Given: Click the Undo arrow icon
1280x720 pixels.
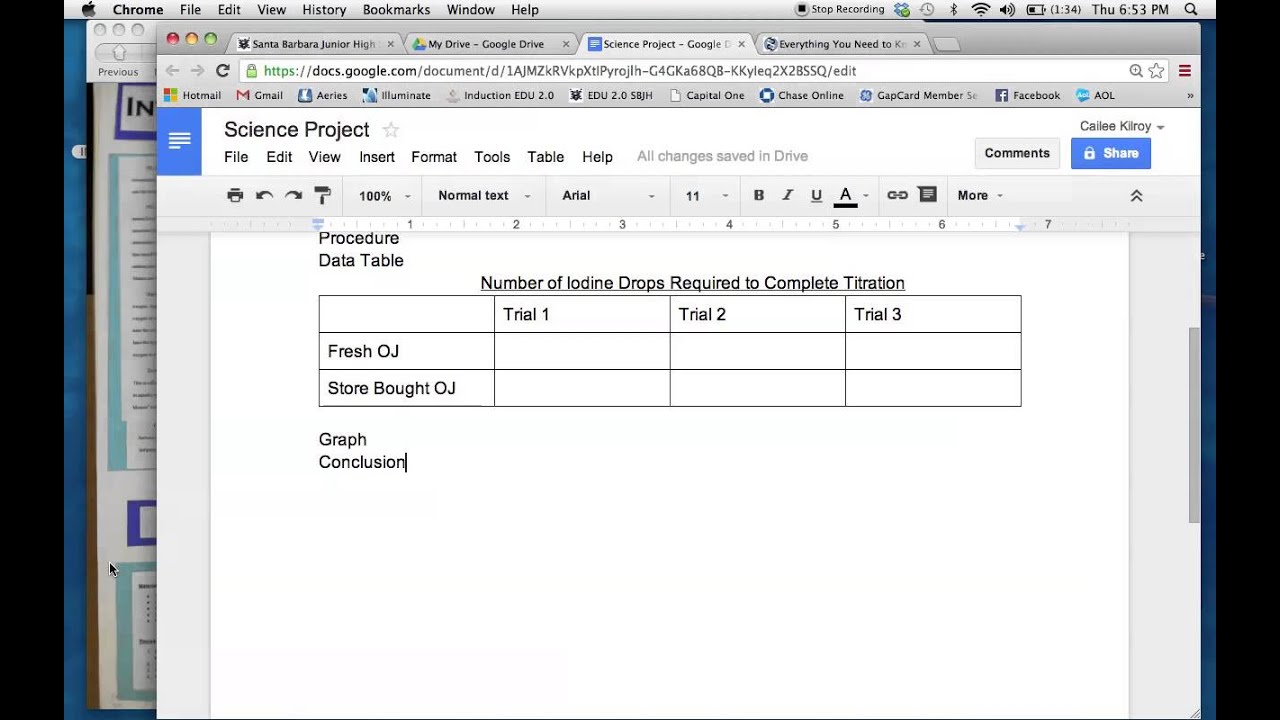Looking at the screenshot, I should [x=264, y=195].
